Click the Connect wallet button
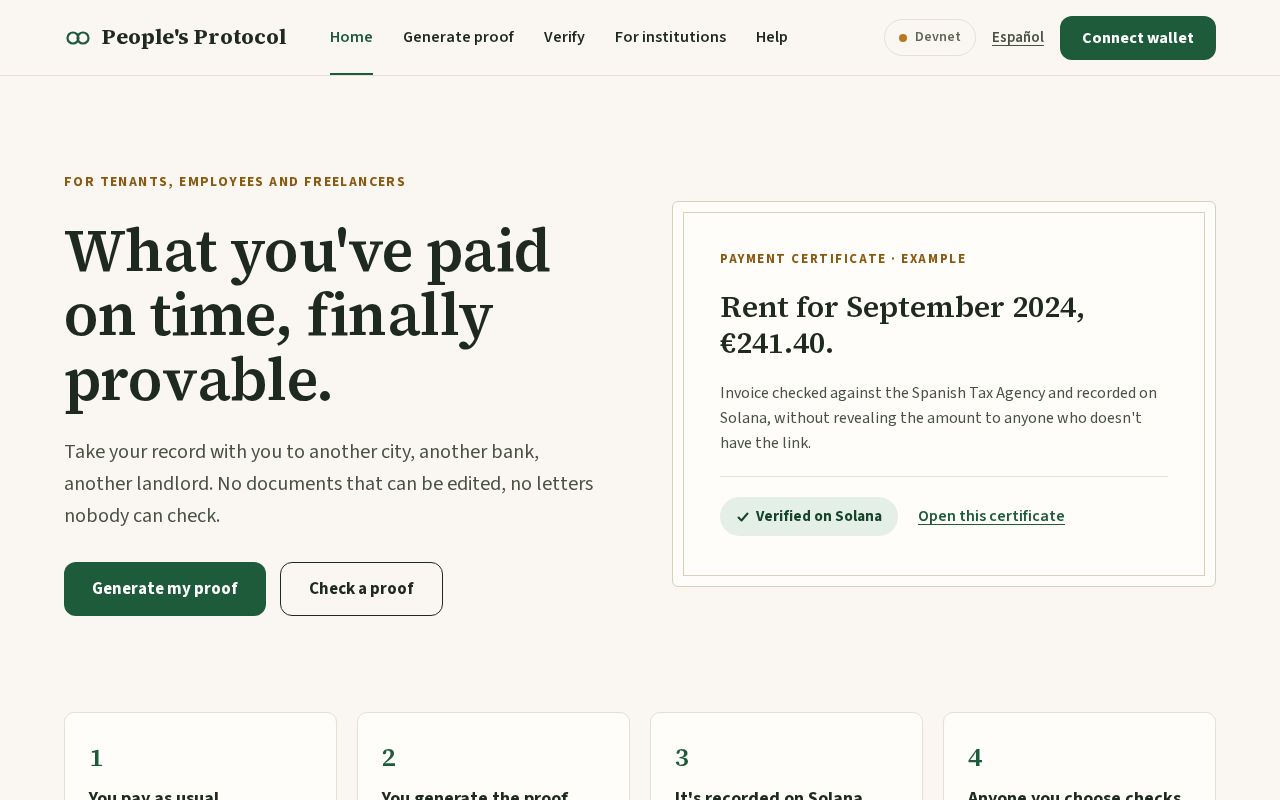 tap(1138, 38)
